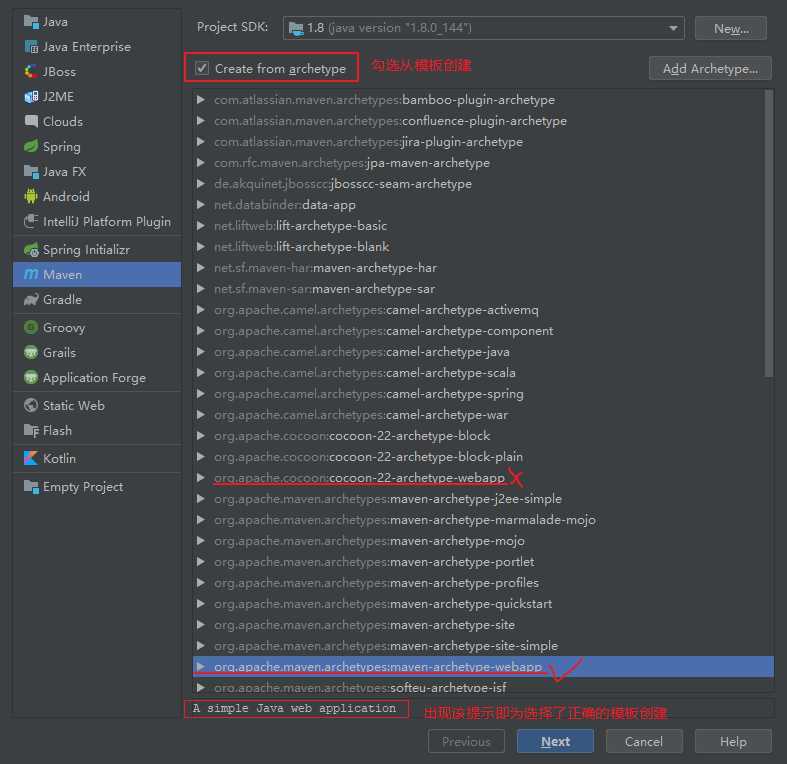Pick the Spring leaf icon
This screenshot has height=764, width=787.
click(31, 147)
